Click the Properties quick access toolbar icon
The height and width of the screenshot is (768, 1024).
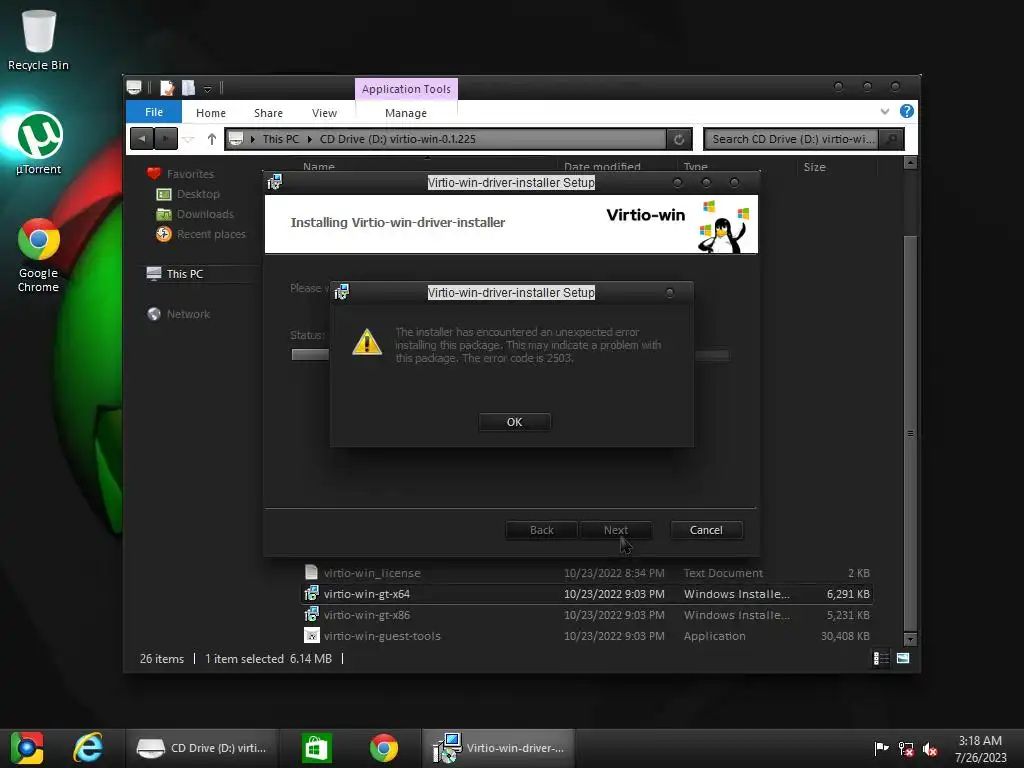(x=167, y=88)
